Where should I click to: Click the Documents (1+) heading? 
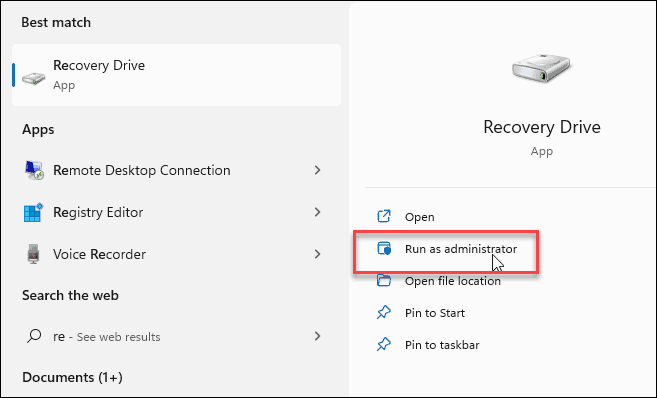click(72, 377)
